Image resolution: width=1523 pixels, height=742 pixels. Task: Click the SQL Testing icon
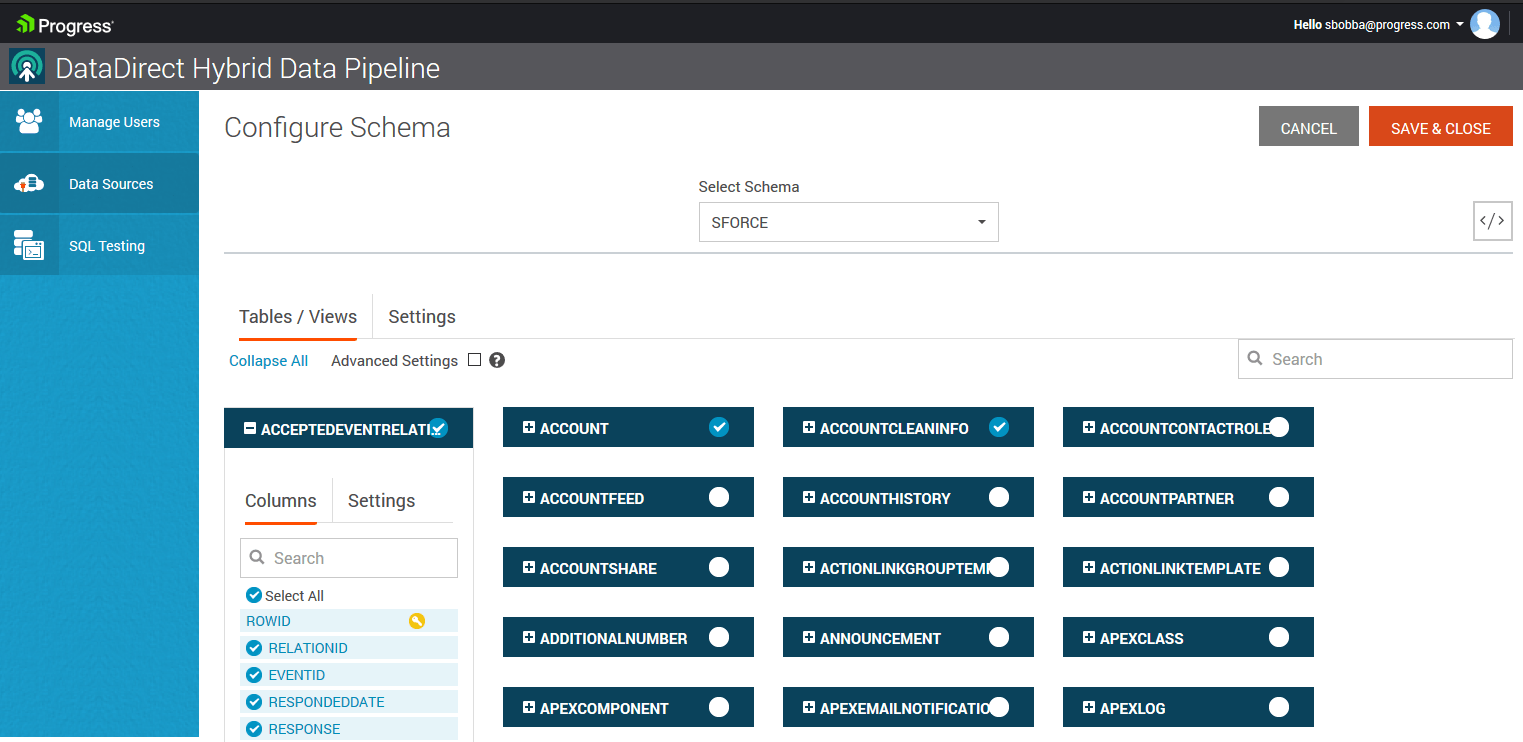click(29, 245)
